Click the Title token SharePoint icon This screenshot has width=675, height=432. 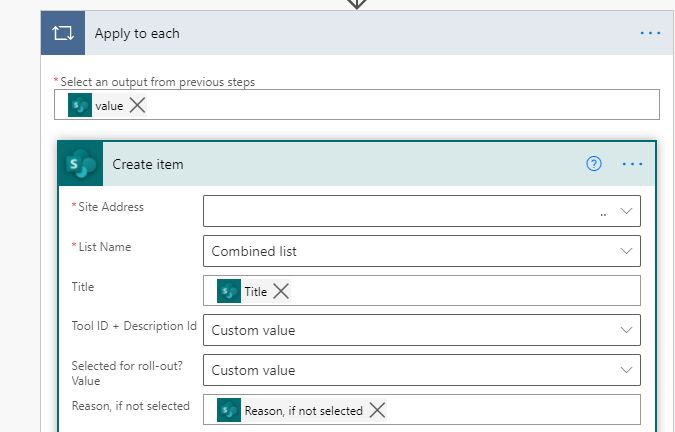229,291
